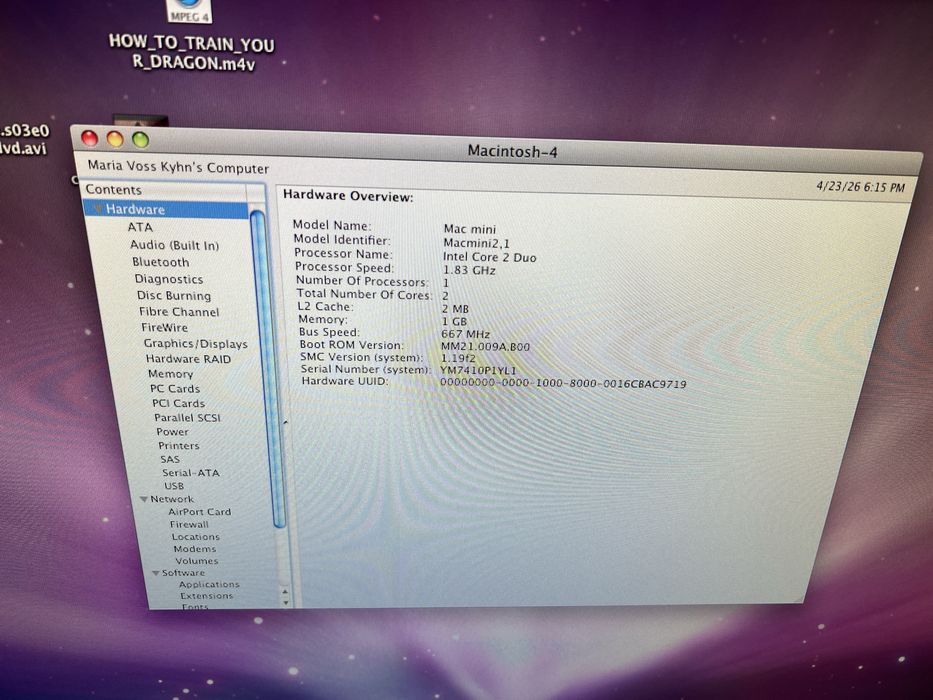
Task: Zoom the window with green button
Action: pos(140,140)
